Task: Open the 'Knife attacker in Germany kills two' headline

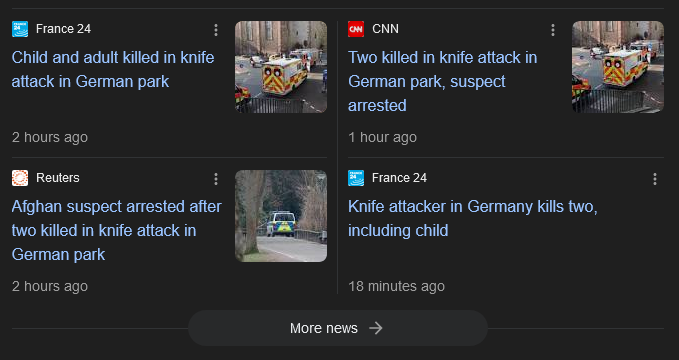Action: pos(473,218)
